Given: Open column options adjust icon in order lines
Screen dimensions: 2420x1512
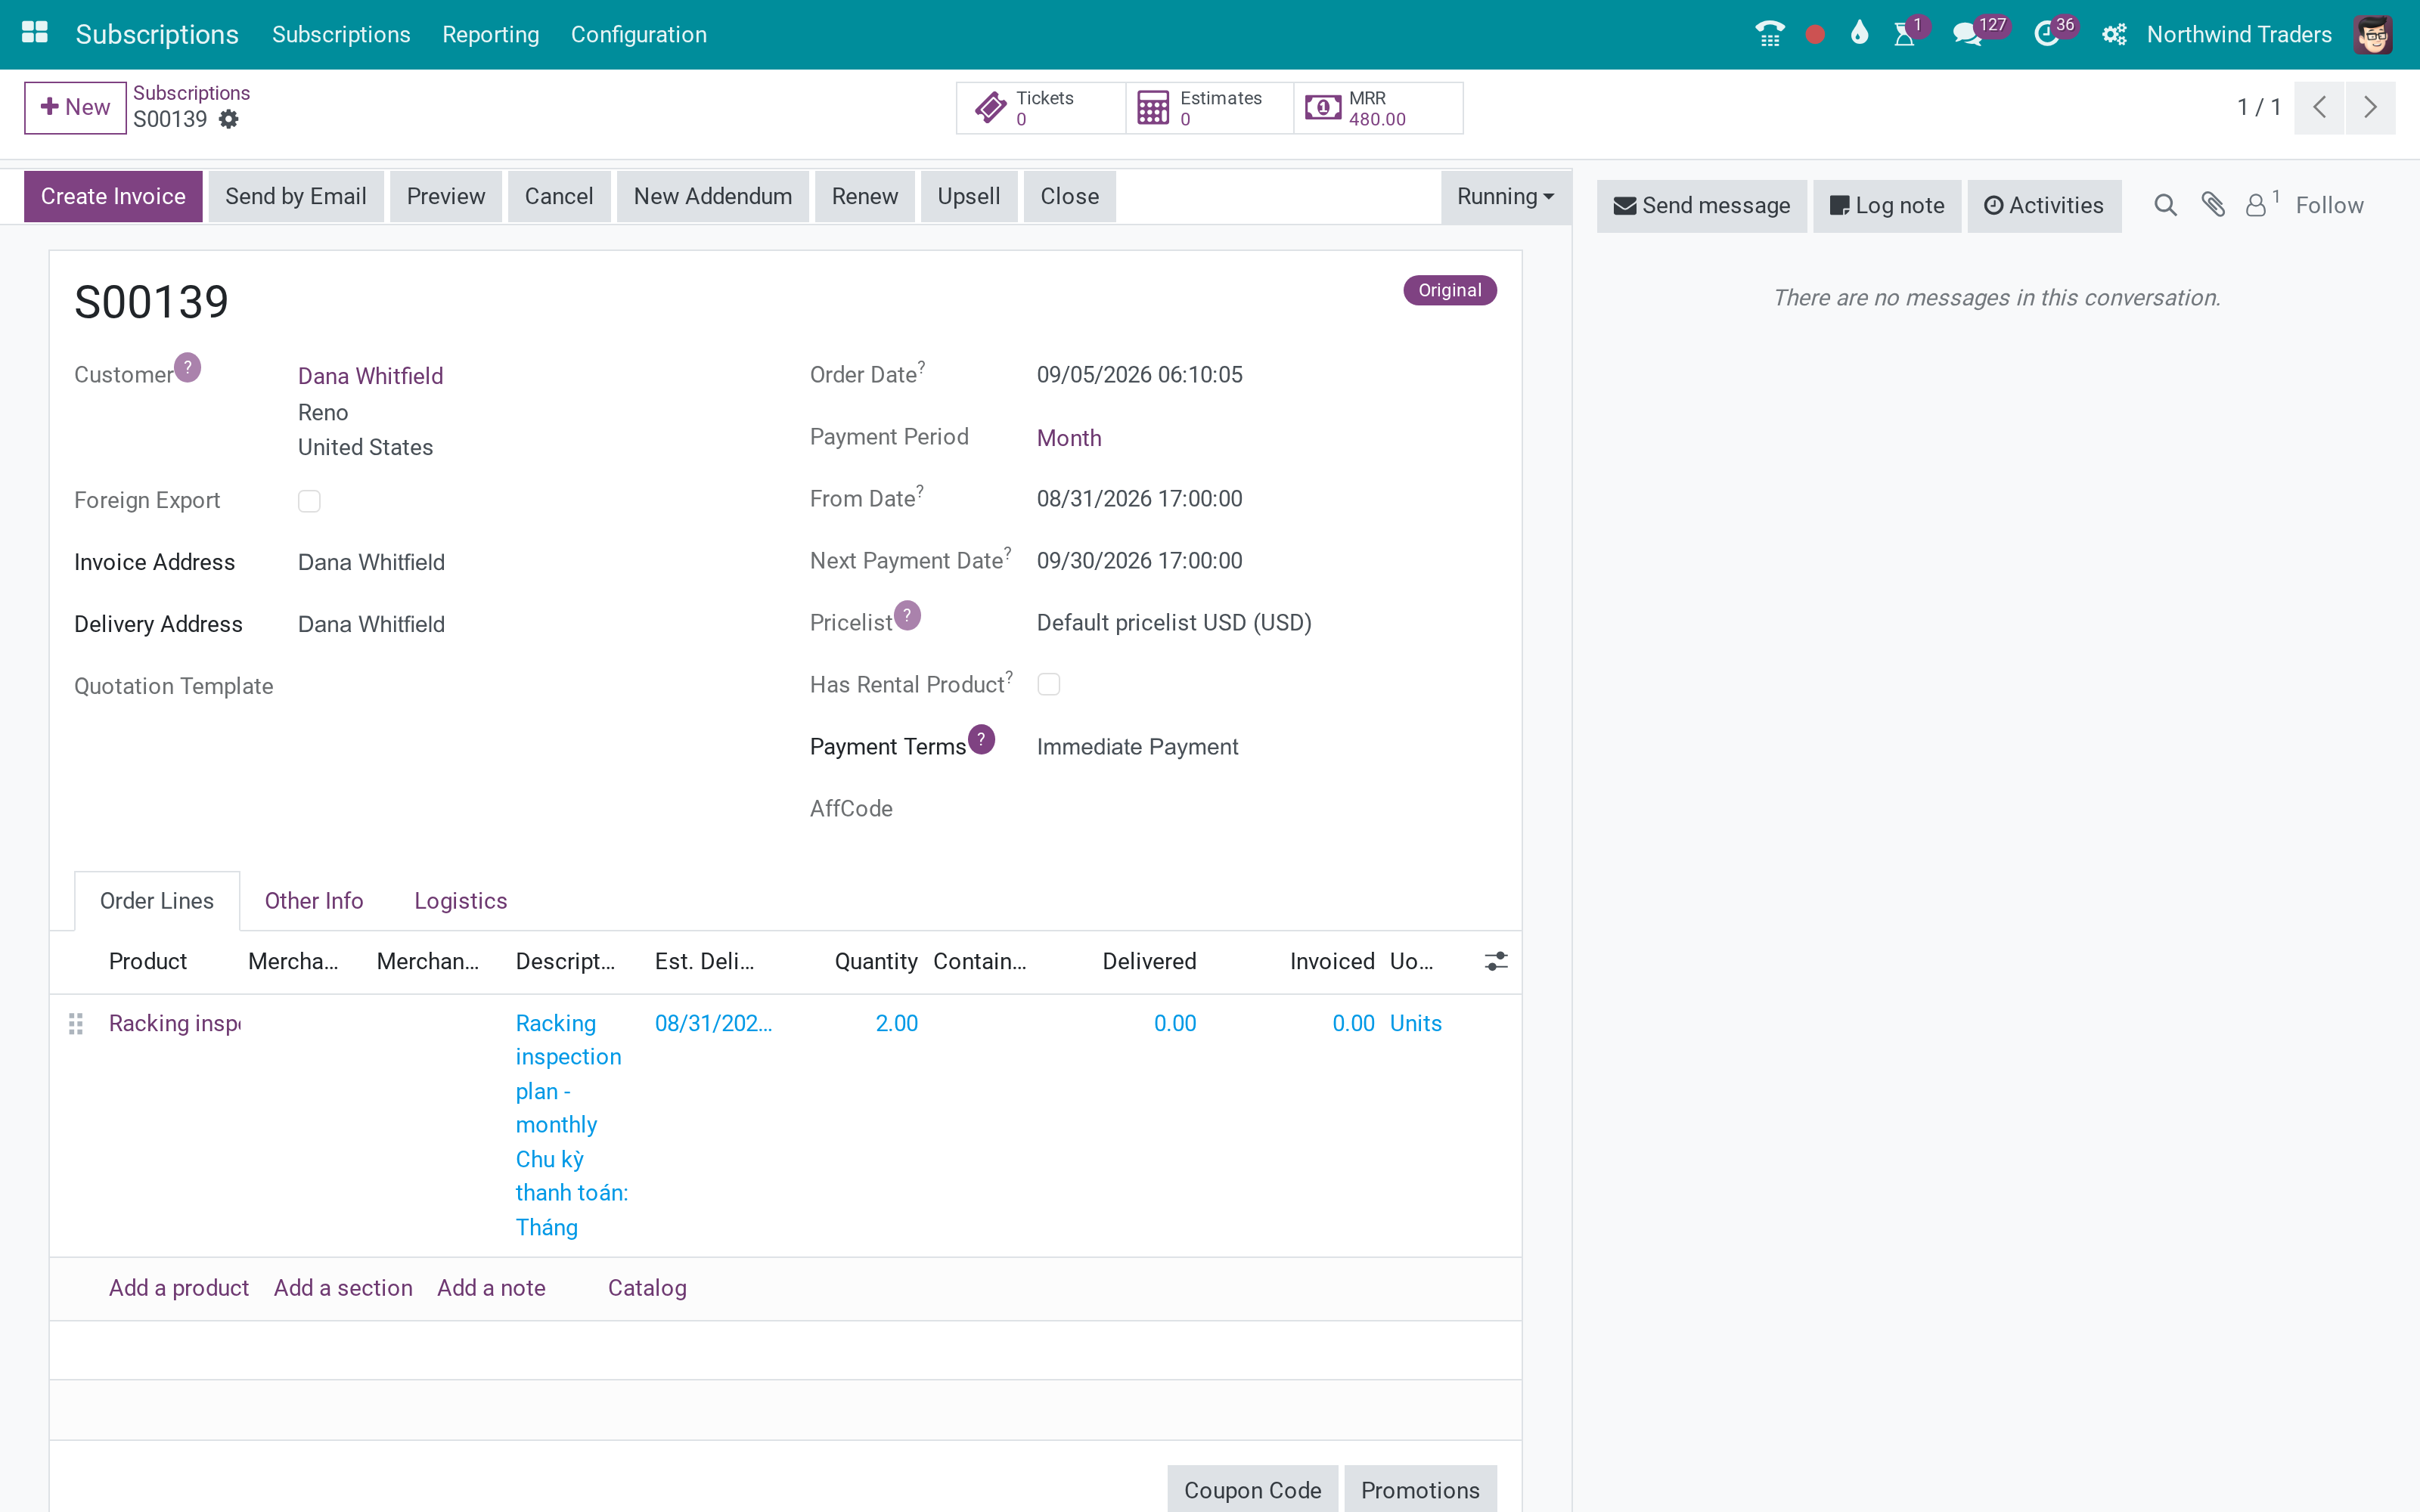Looking at the screenshot, I should pos(1496,961).
